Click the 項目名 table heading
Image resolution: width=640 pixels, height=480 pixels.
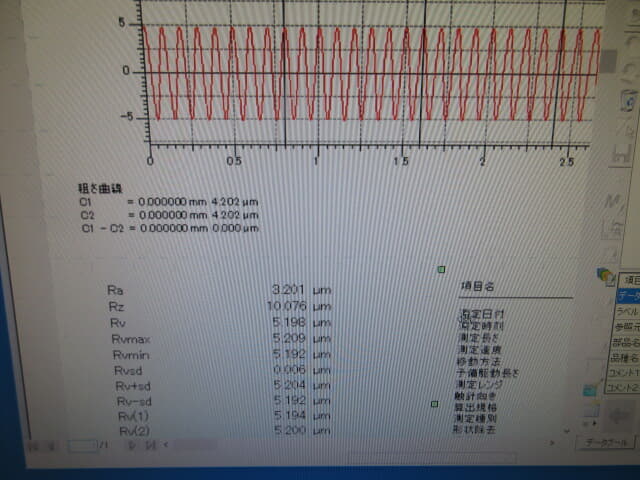[x=478, y=286]
